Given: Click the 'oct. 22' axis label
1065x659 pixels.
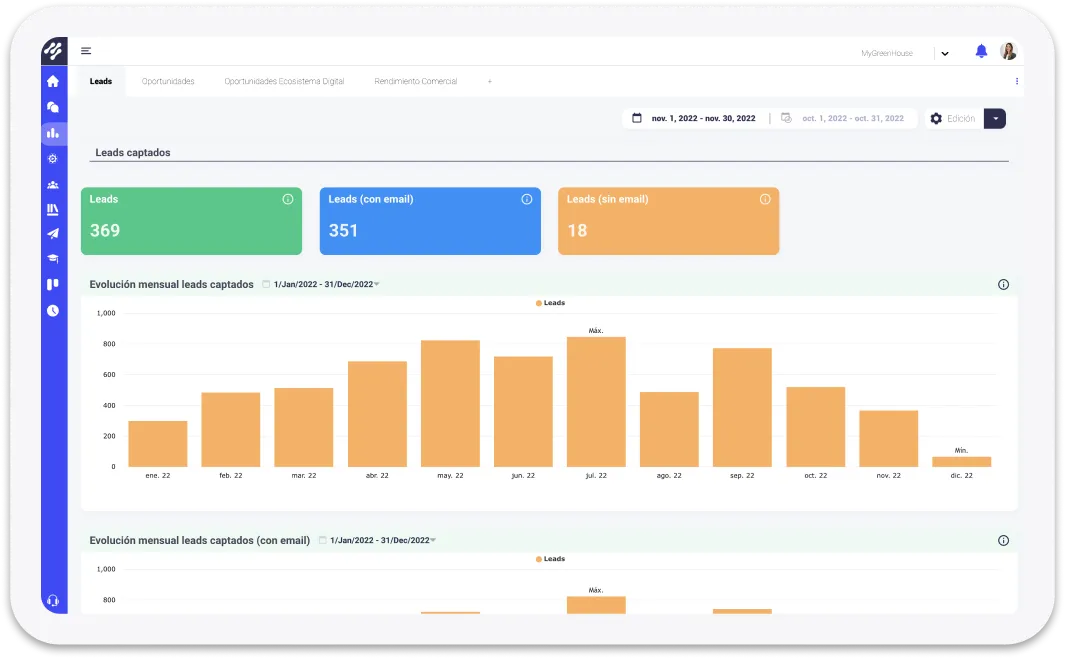Looking at the screenshot, I should (816, 476).
